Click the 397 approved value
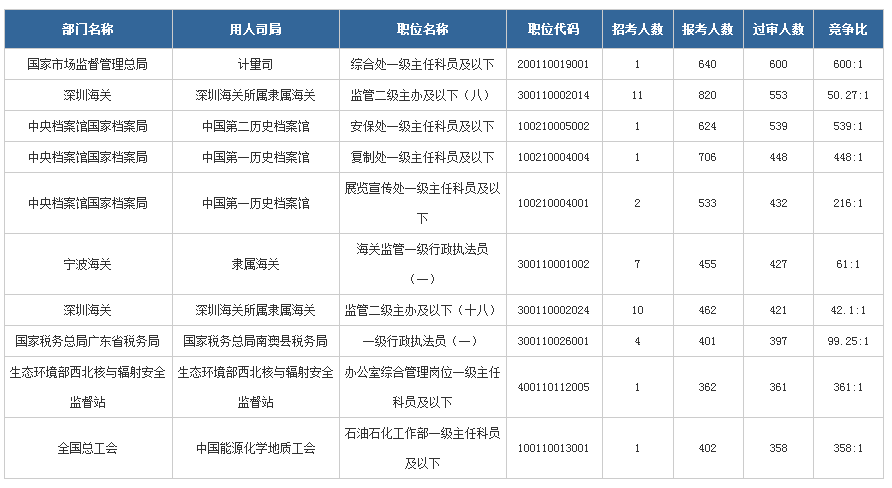The width and height of the screenshot is (892, 488). 778,341
